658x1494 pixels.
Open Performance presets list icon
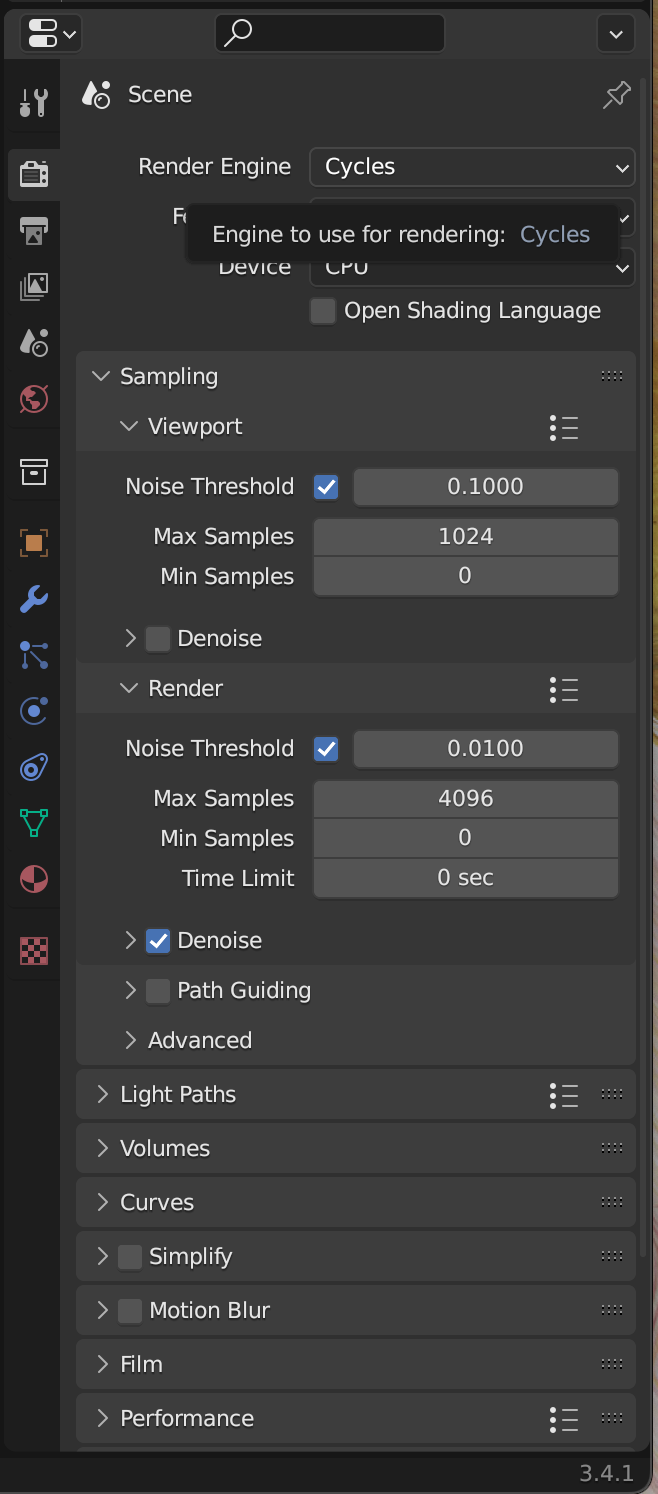coord(564,1420)
